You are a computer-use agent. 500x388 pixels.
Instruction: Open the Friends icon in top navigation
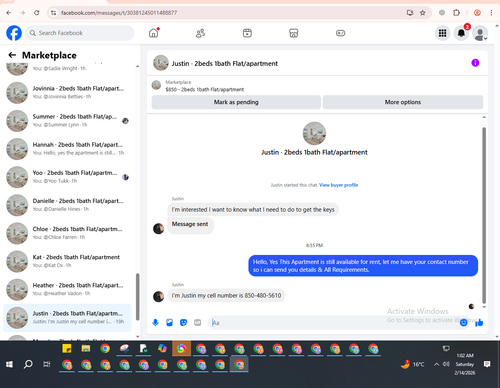point(200,33)
